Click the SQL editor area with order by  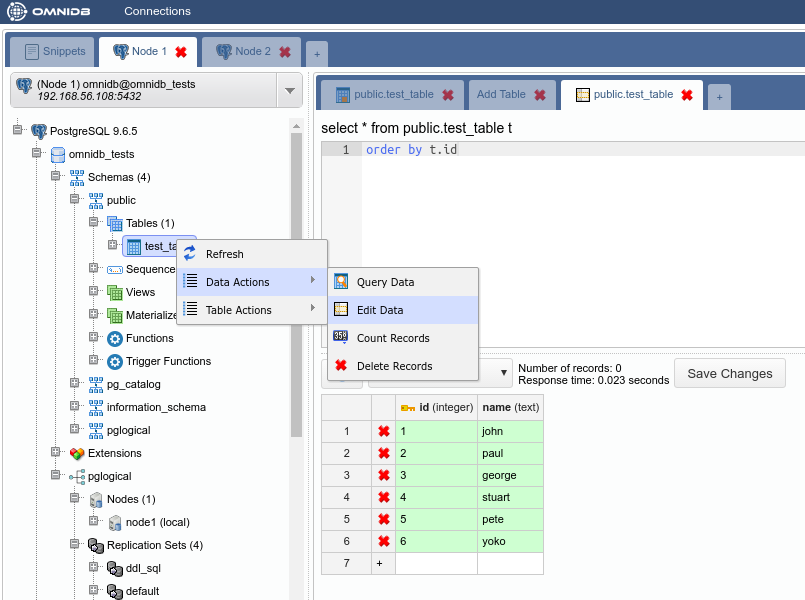580,200
